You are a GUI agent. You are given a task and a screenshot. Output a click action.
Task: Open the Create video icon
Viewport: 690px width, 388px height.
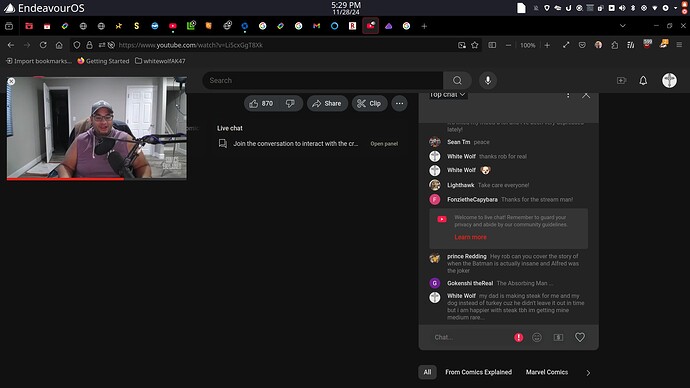click(621, 81)
